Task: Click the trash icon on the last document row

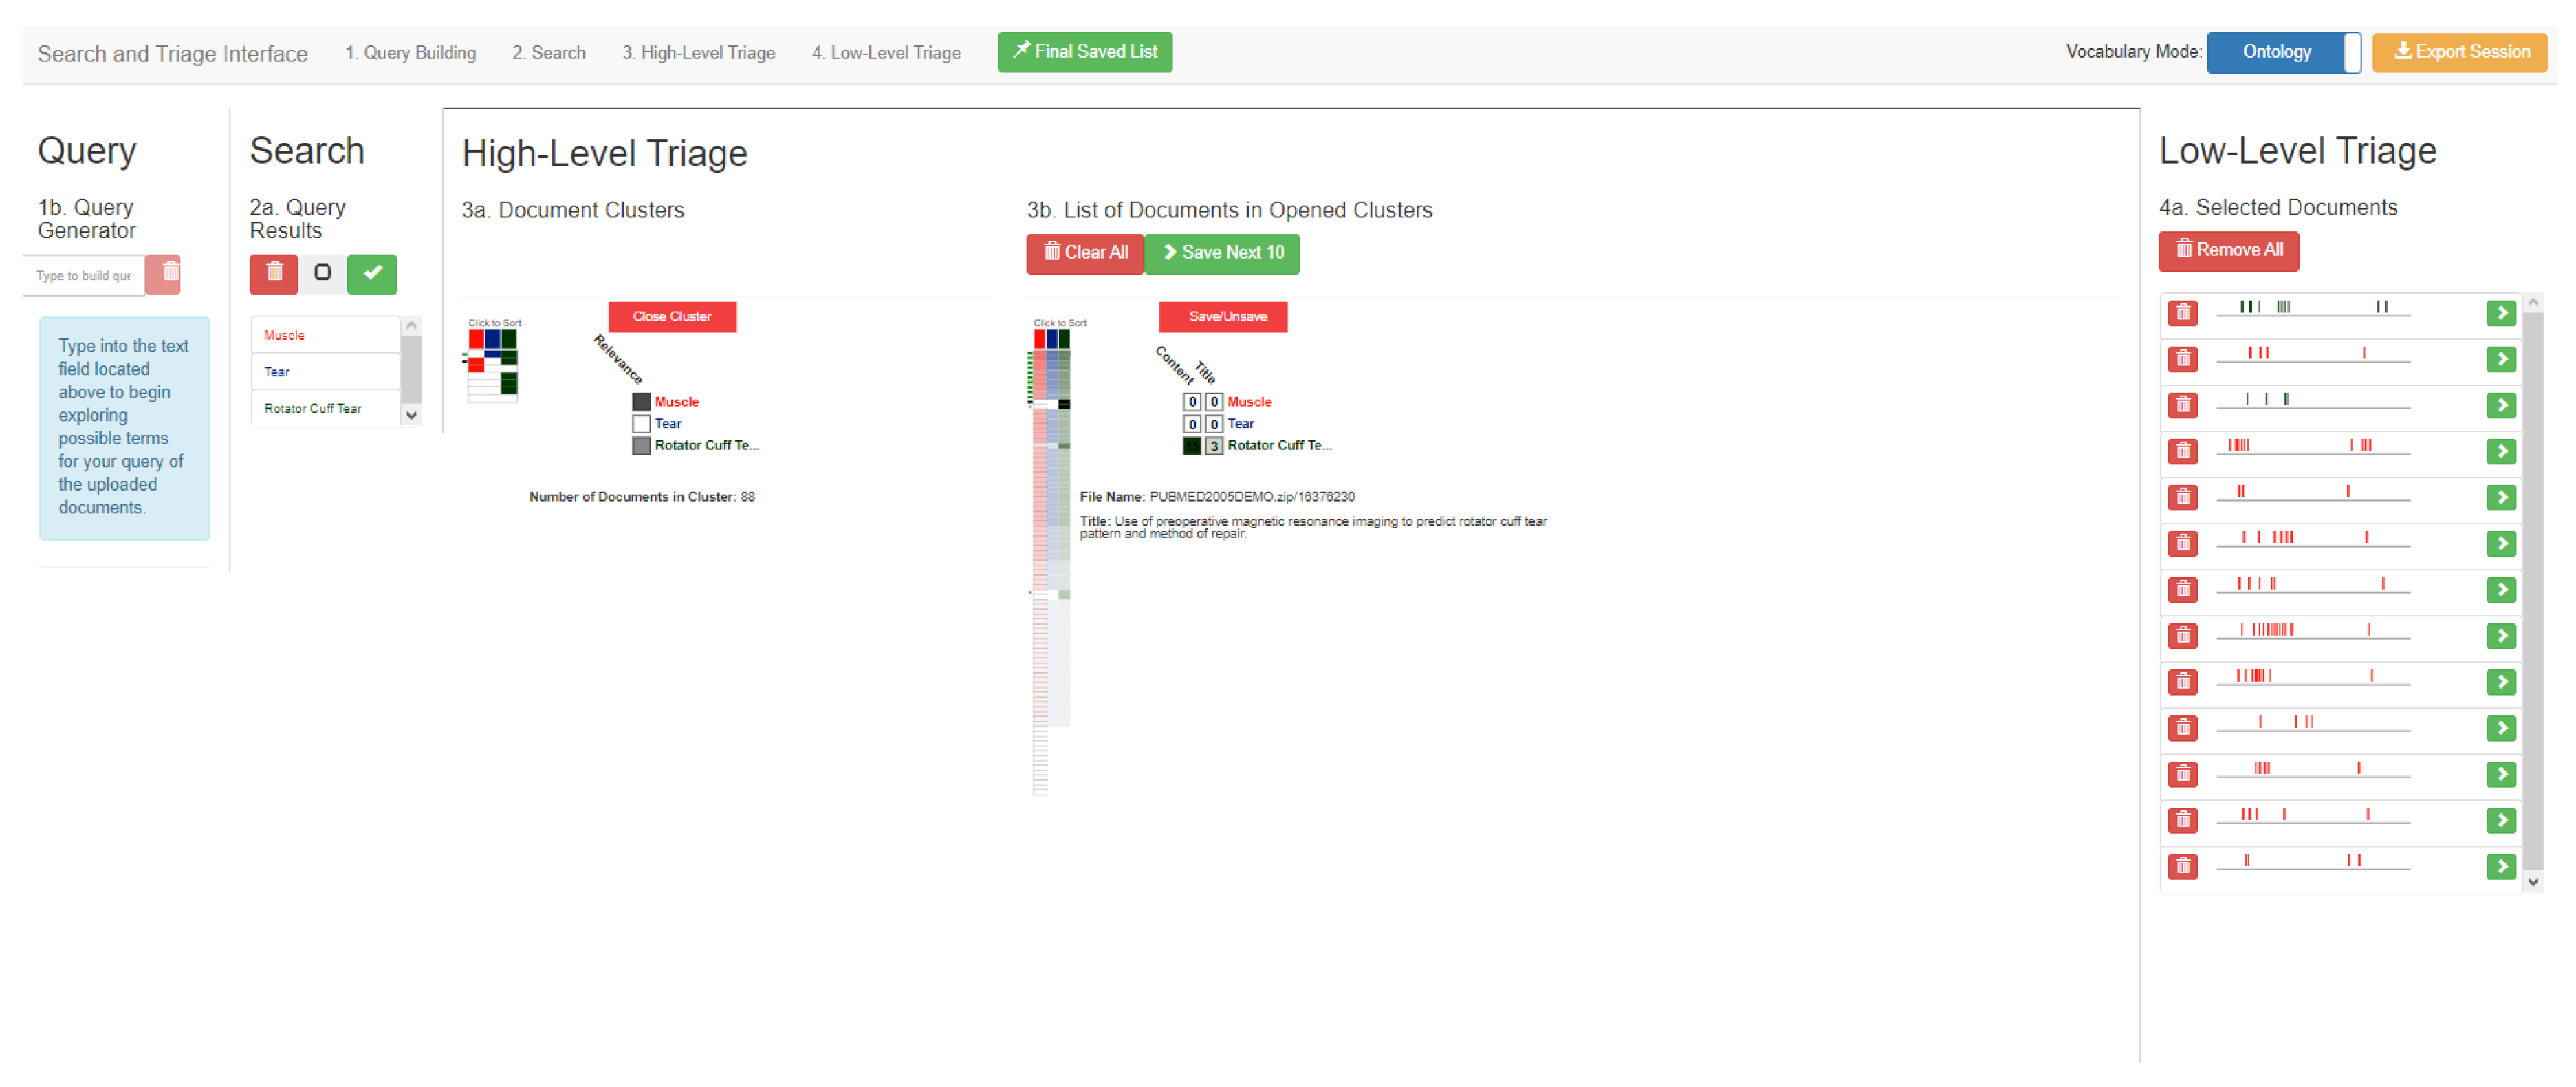Action: 2183,866
